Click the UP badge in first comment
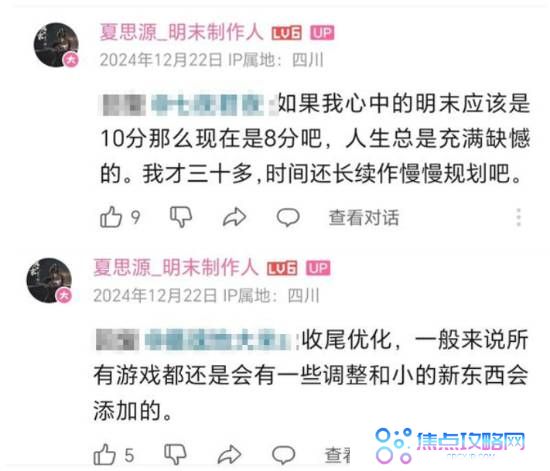Image resolution: width=550 pixels, height=471 pixels. (x=322, y=33)
